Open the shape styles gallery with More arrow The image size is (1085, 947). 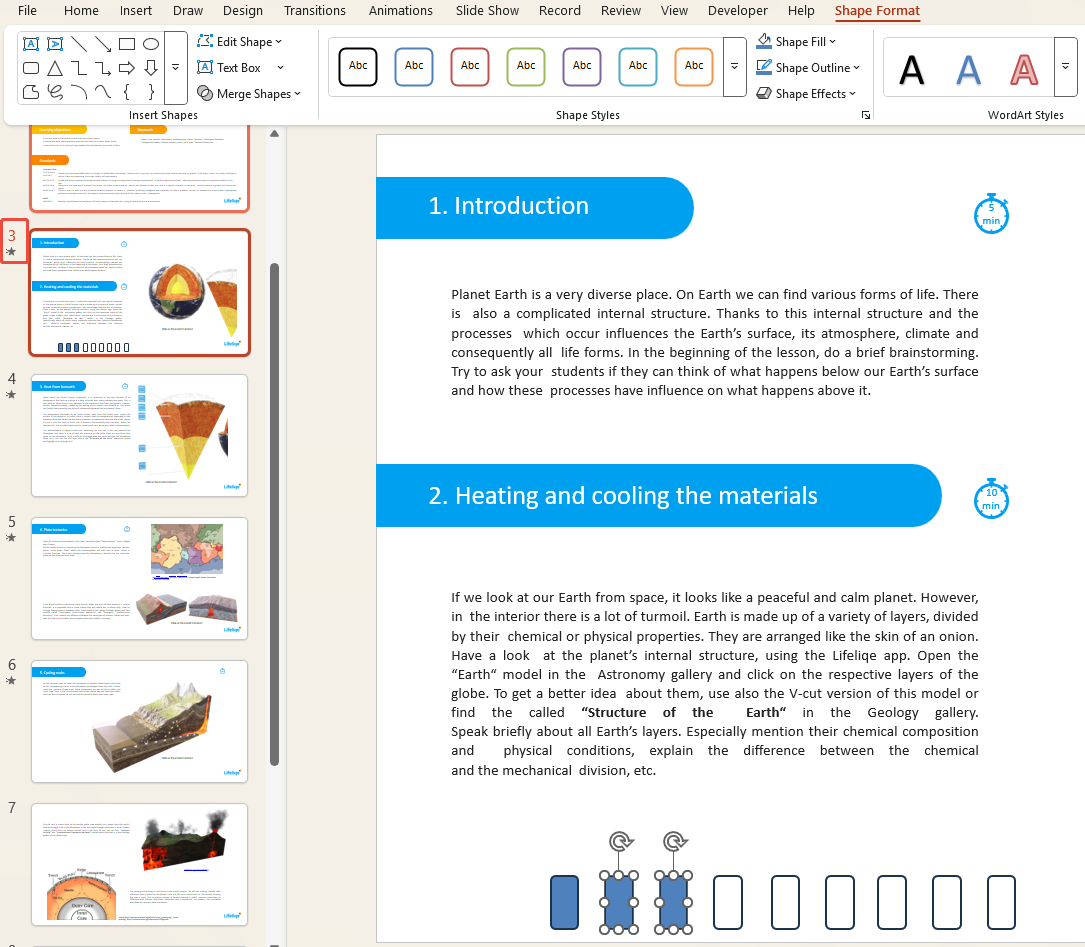tap(735, 67)
